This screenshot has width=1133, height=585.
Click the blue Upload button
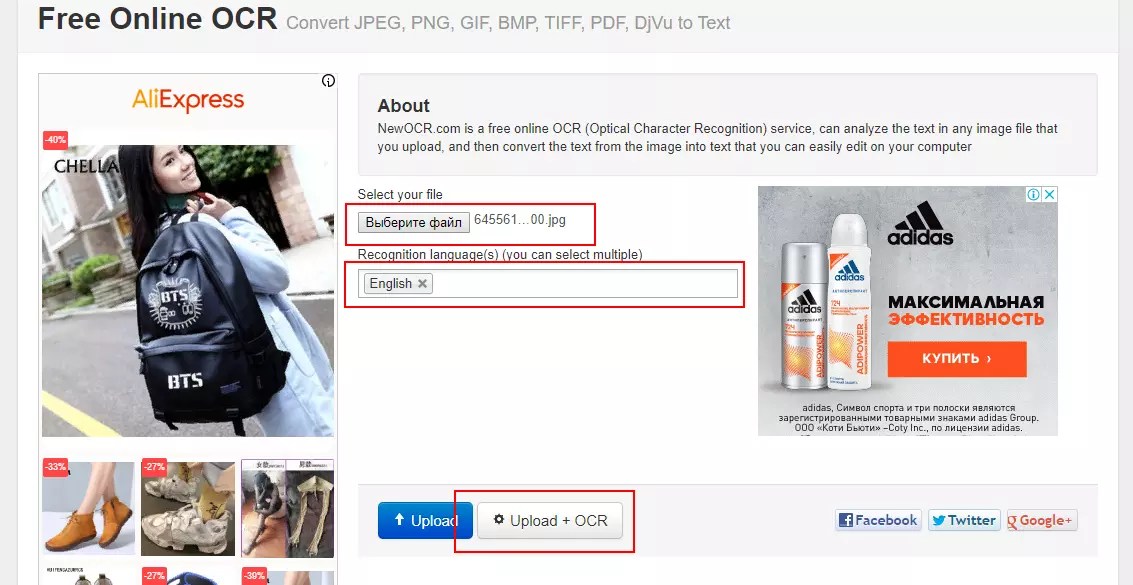(425, 520)
